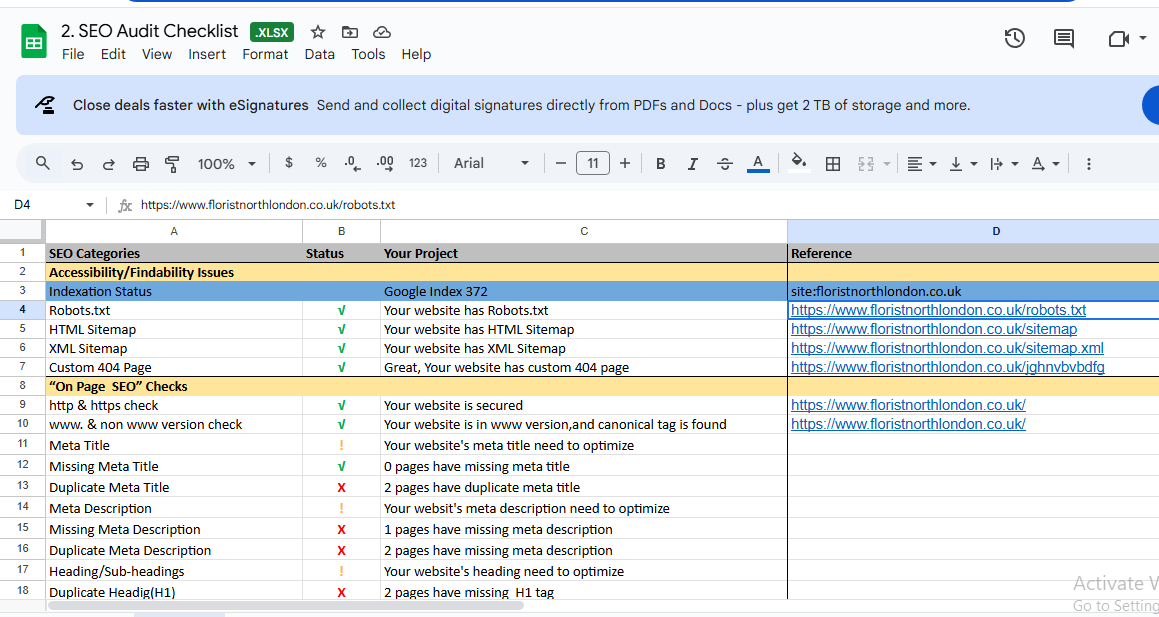
Task: Select cell 'Duplicate Meta Title'
Action: pyautogui.click(x=174, y=487)
